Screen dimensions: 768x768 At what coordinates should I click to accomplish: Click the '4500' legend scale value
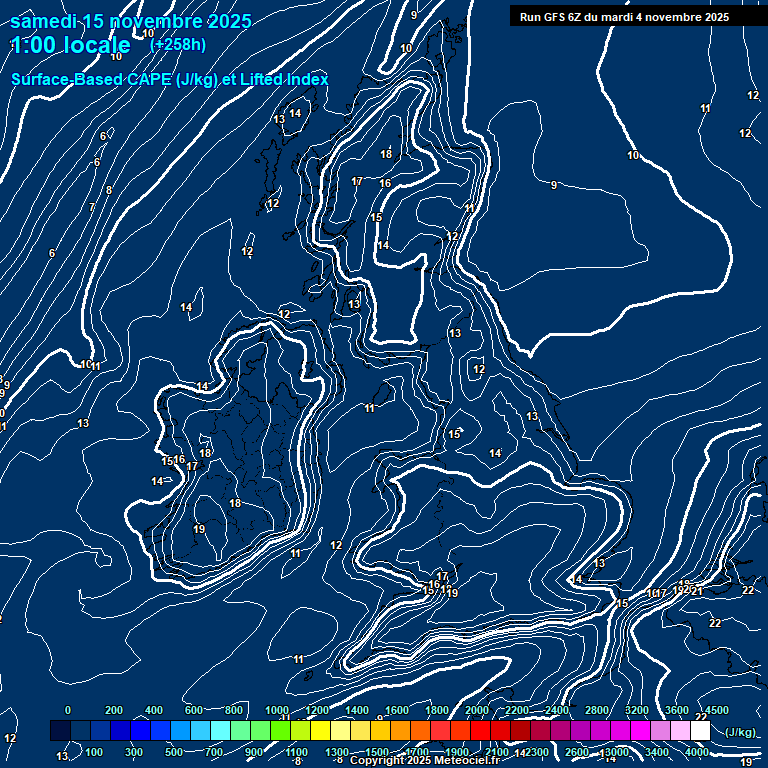[x=716, y=710]
